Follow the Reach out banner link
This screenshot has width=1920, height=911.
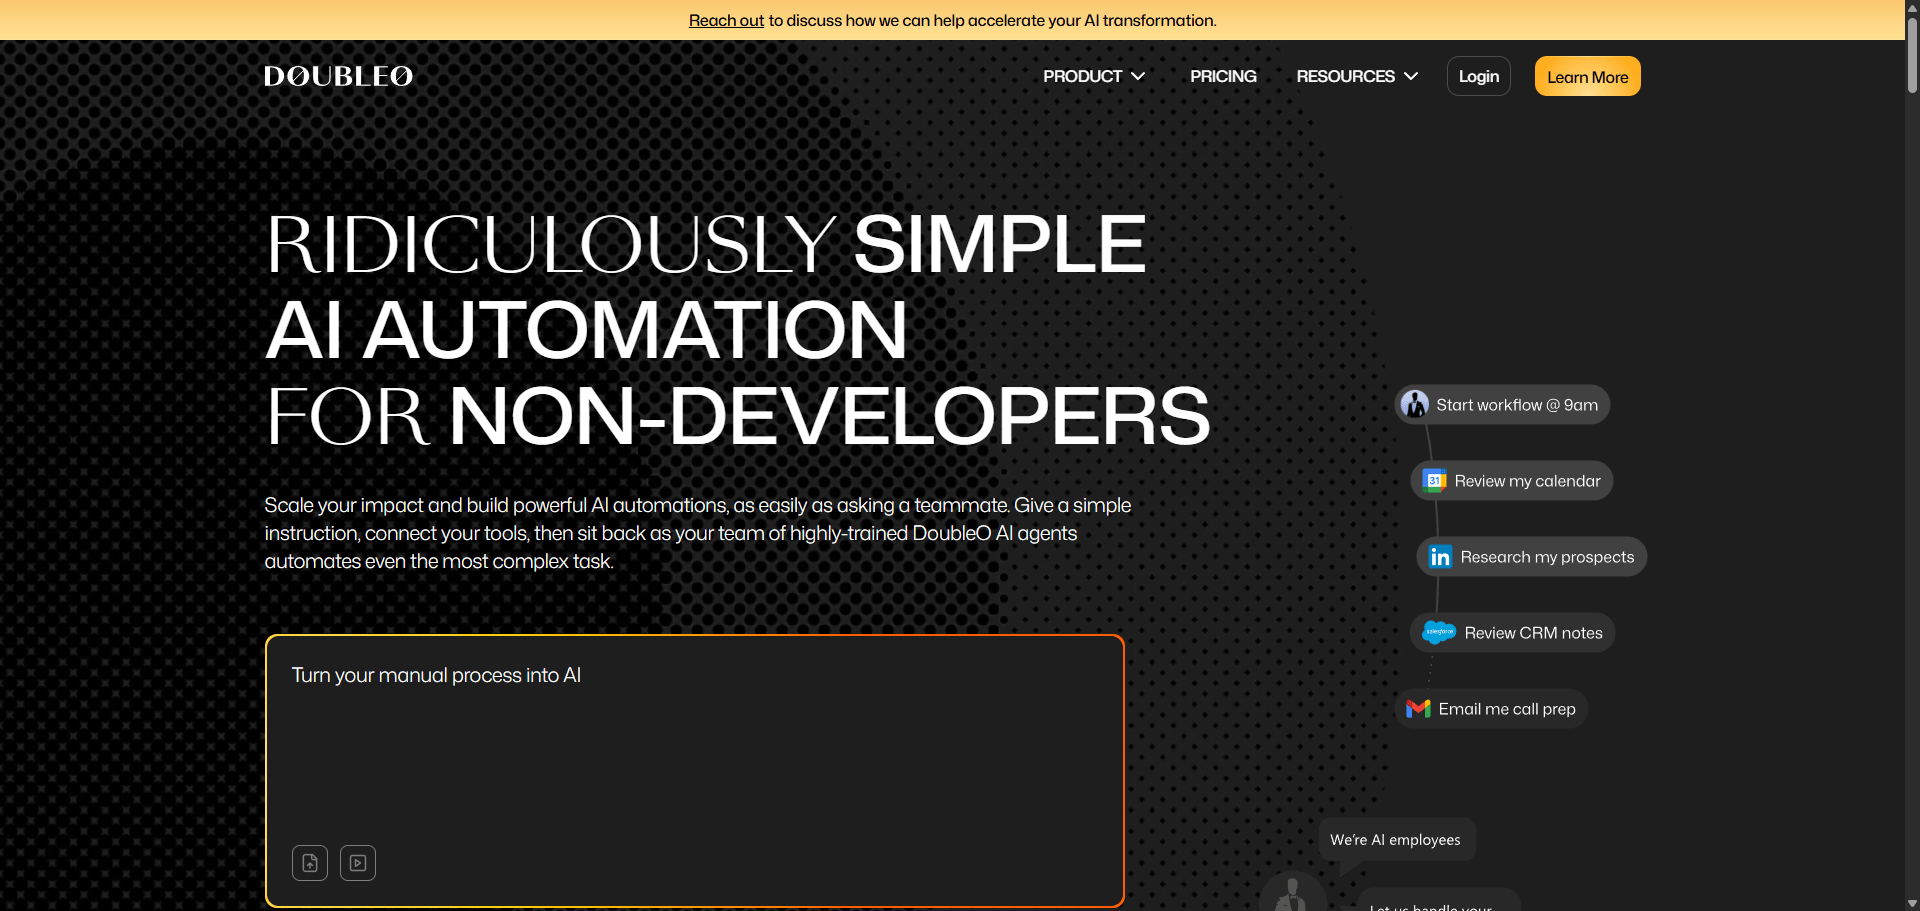pos(726,21)
